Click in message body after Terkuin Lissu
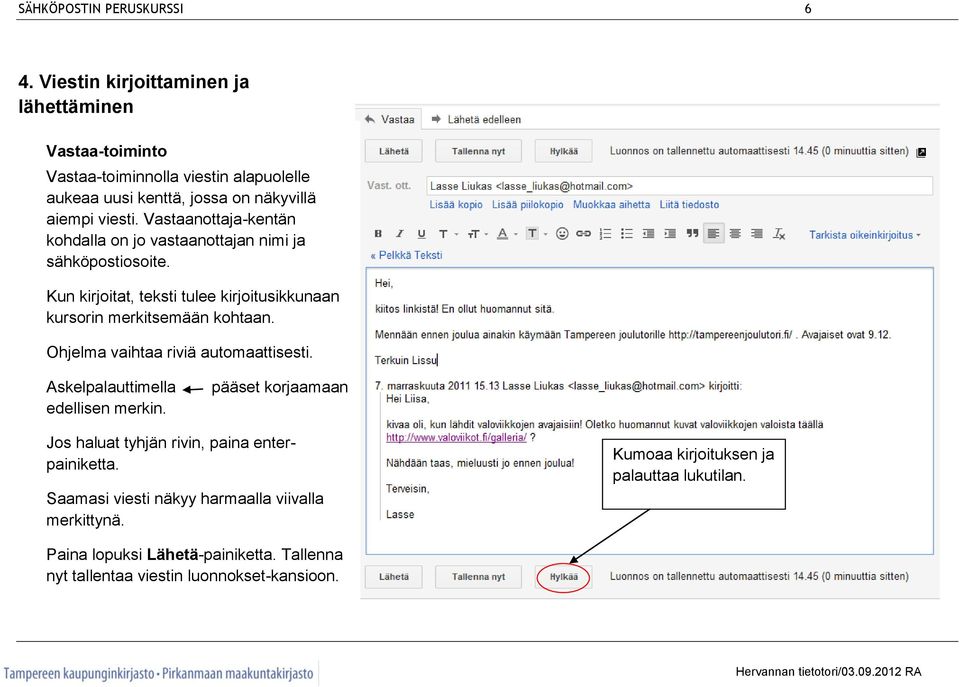 pyautogui.click(x=439, y=361)
